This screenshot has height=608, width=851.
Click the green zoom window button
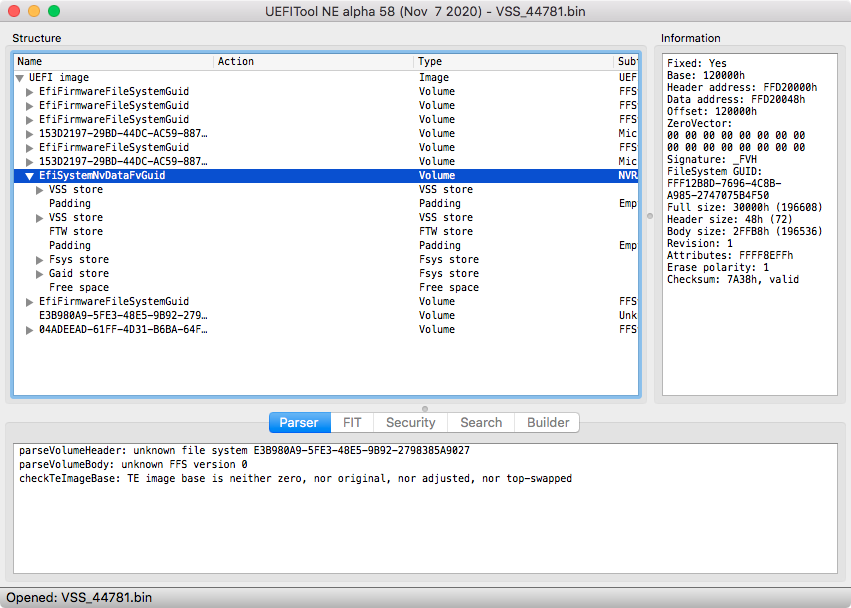click(54, 11)
